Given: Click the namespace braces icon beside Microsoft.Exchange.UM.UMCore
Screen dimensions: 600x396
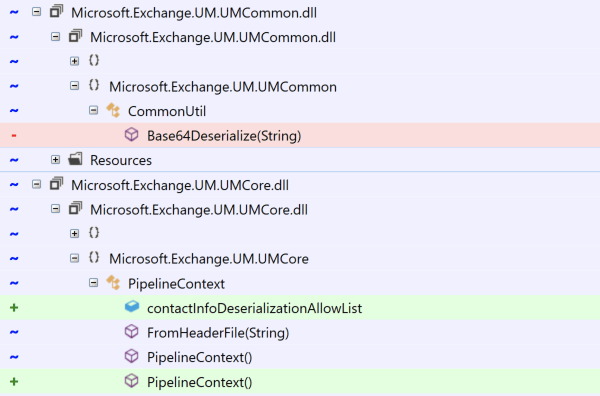Looking at the screenshot, I should coord(94,257).
